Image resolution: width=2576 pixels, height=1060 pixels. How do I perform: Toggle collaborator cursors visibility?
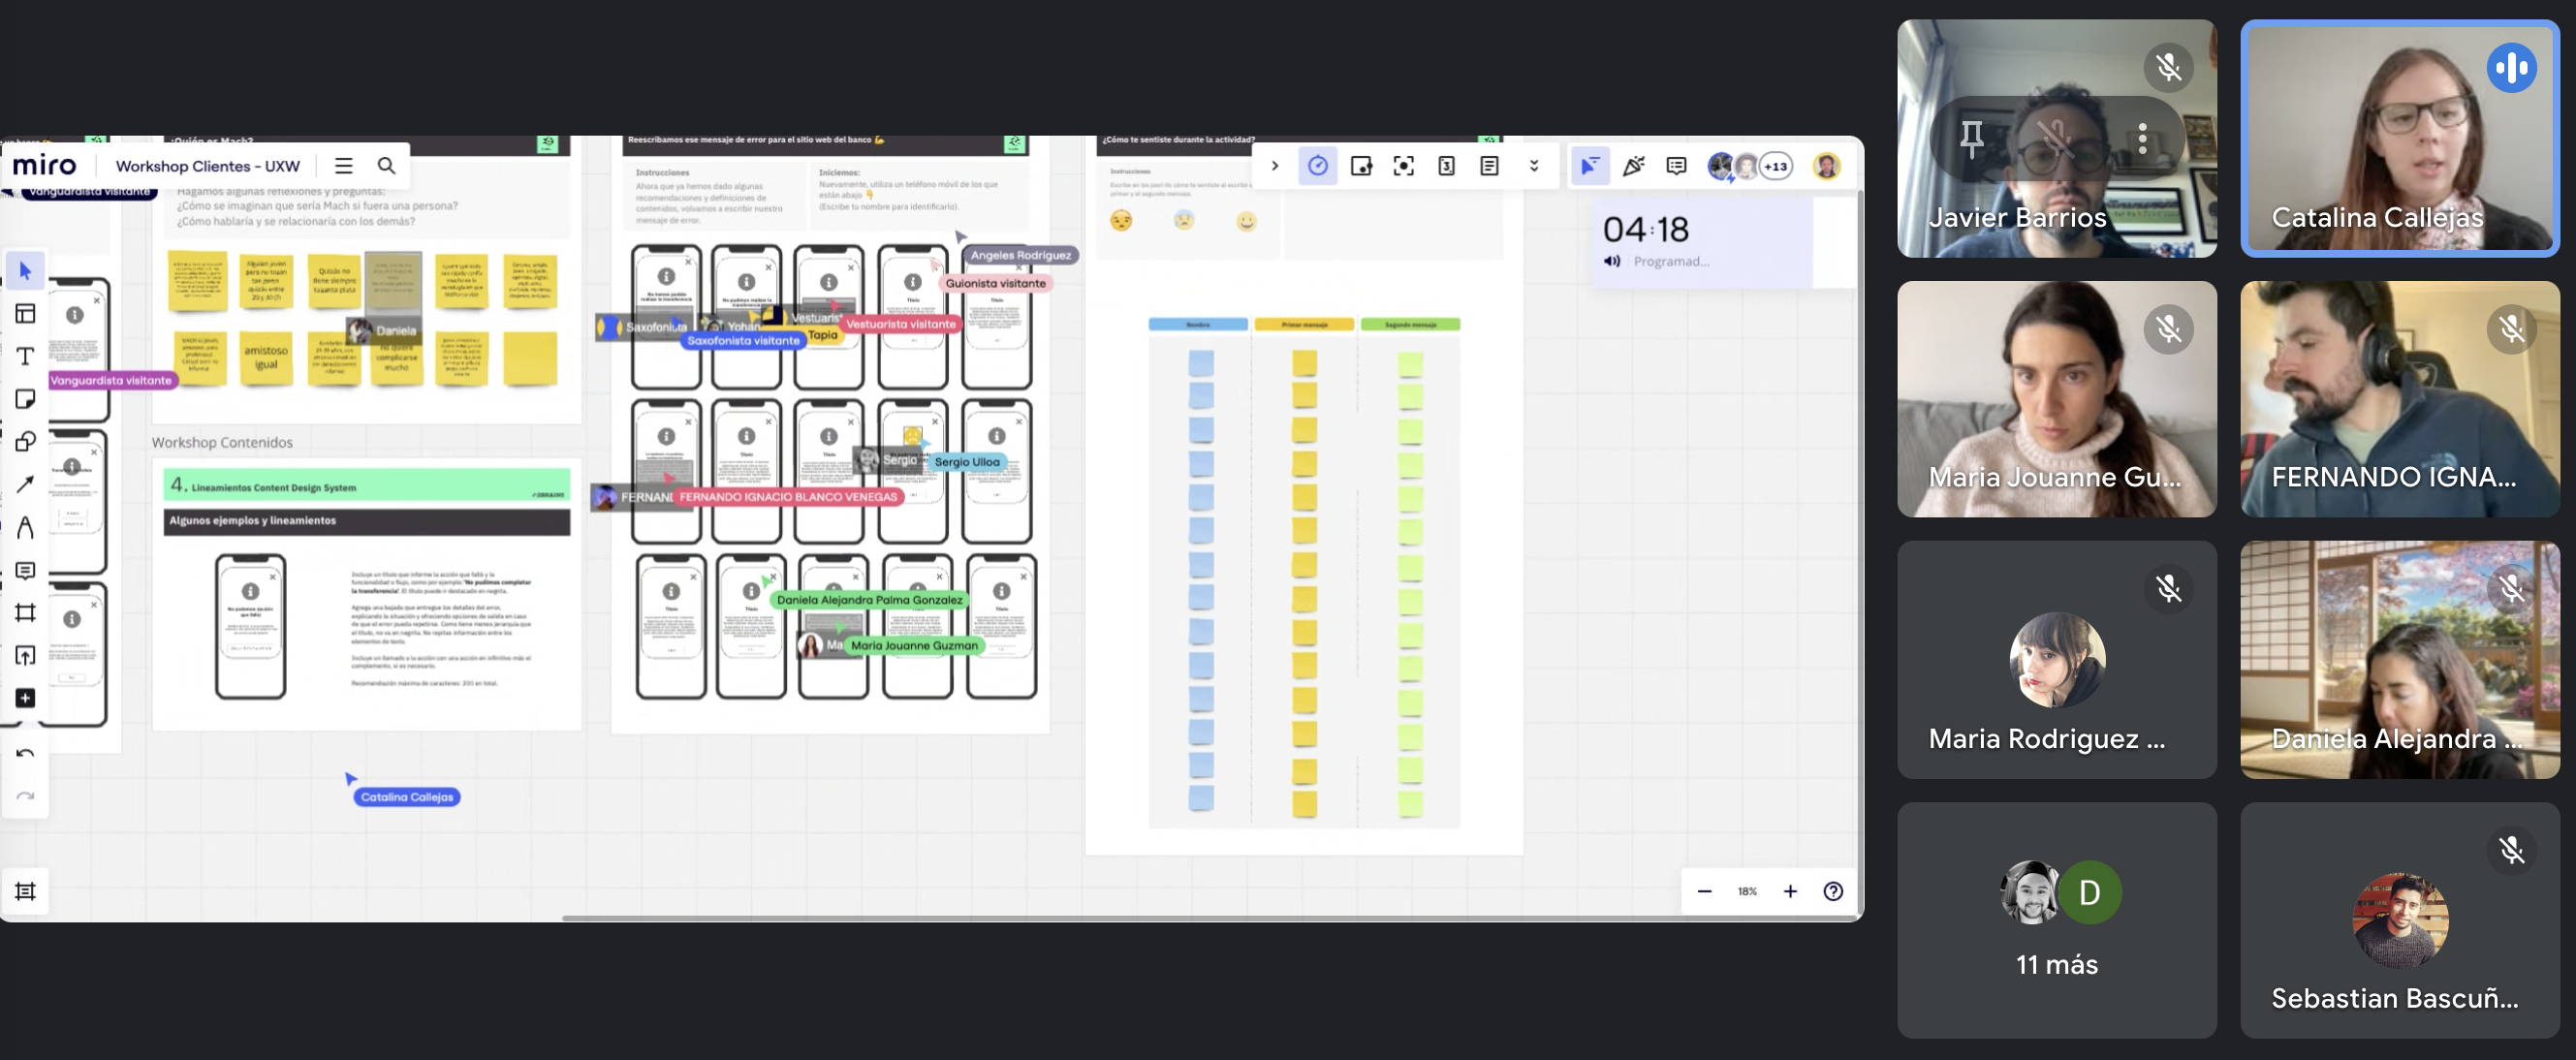point(1589,166)
